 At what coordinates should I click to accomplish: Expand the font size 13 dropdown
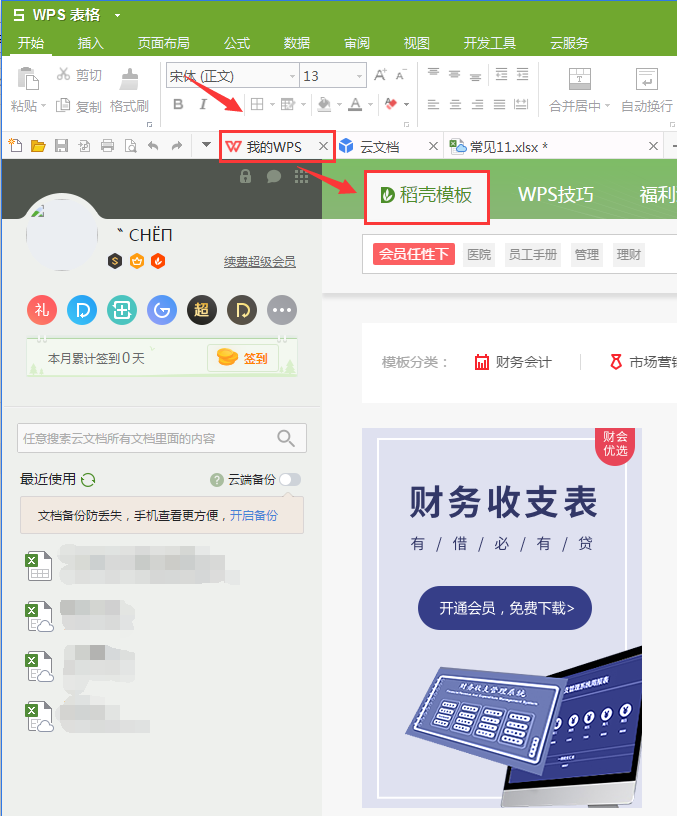359,76
